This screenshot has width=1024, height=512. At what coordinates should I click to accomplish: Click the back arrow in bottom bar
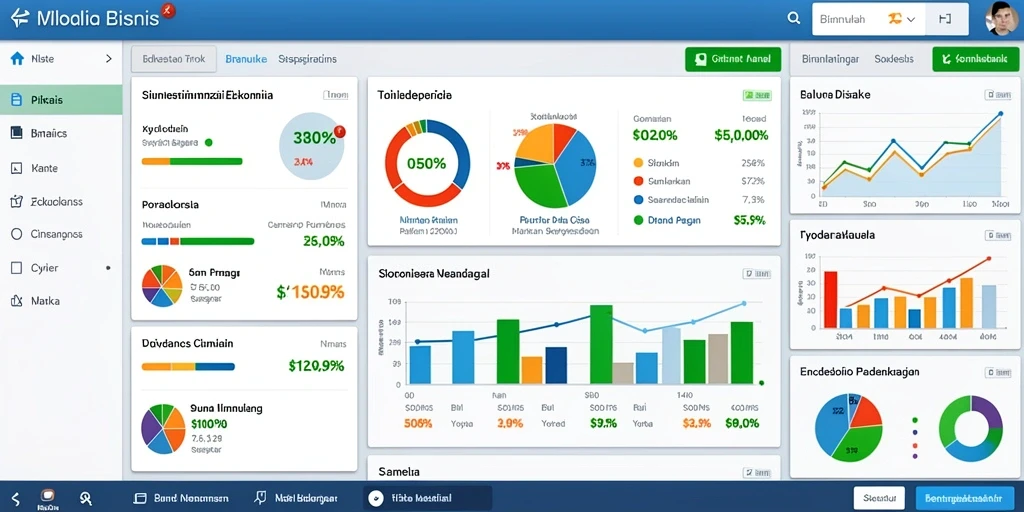16,498
